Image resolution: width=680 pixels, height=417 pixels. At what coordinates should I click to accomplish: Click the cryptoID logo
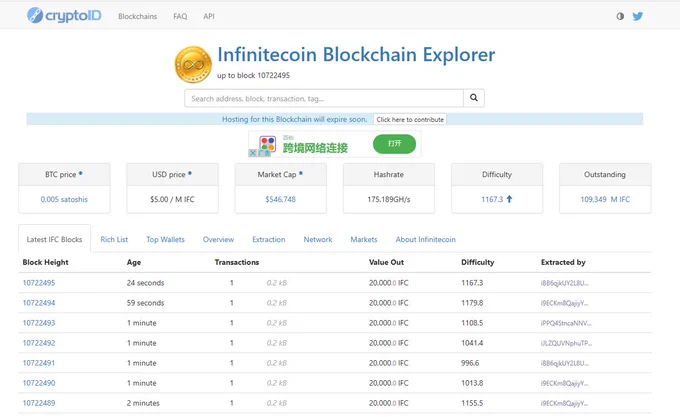[x=64, y=16]
